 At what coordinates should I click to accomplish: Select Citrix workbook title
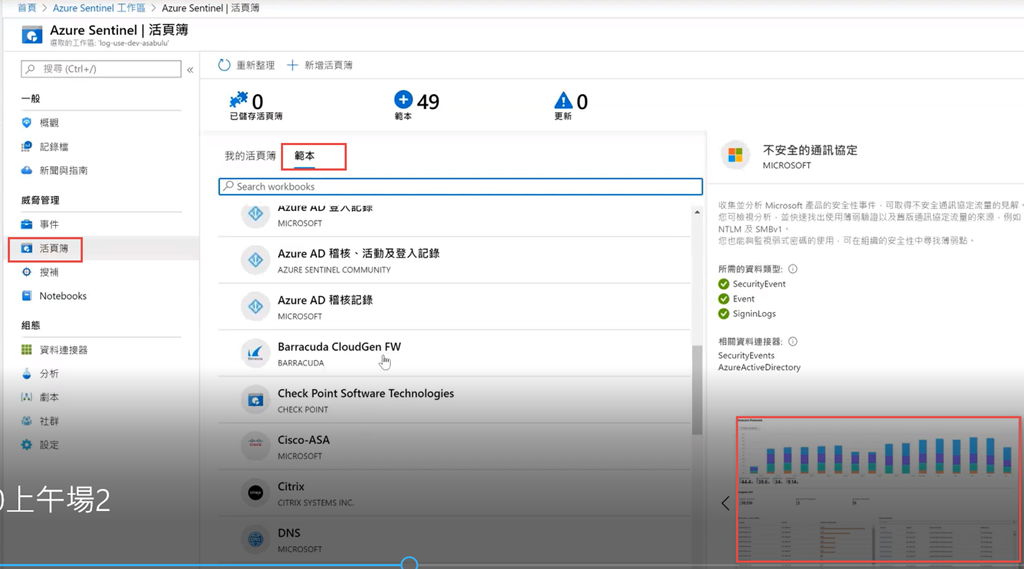[291, 487]
